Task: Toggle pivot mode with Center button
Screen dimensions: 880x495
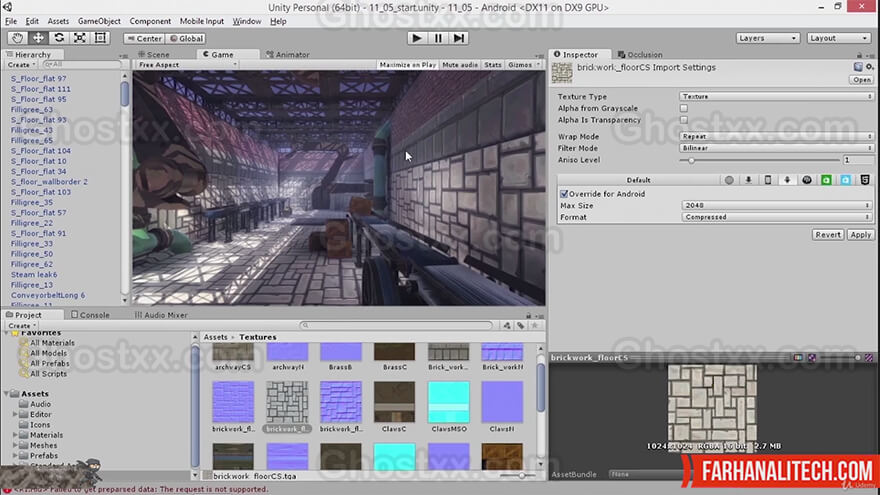Action: coord(144,39)
